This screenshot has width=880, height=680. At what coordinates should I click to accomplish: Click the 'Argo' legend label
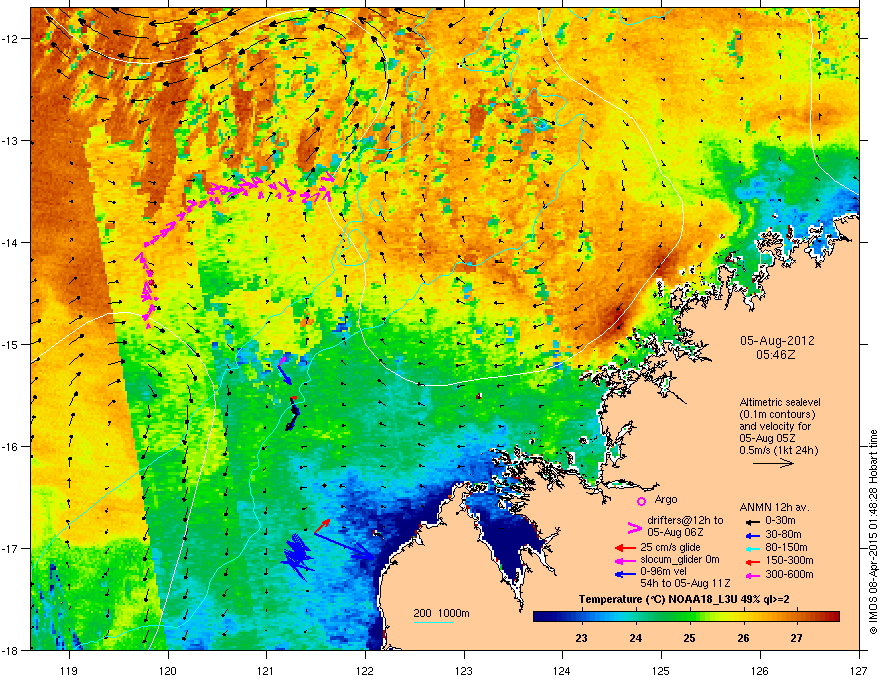tap(666, 499)
